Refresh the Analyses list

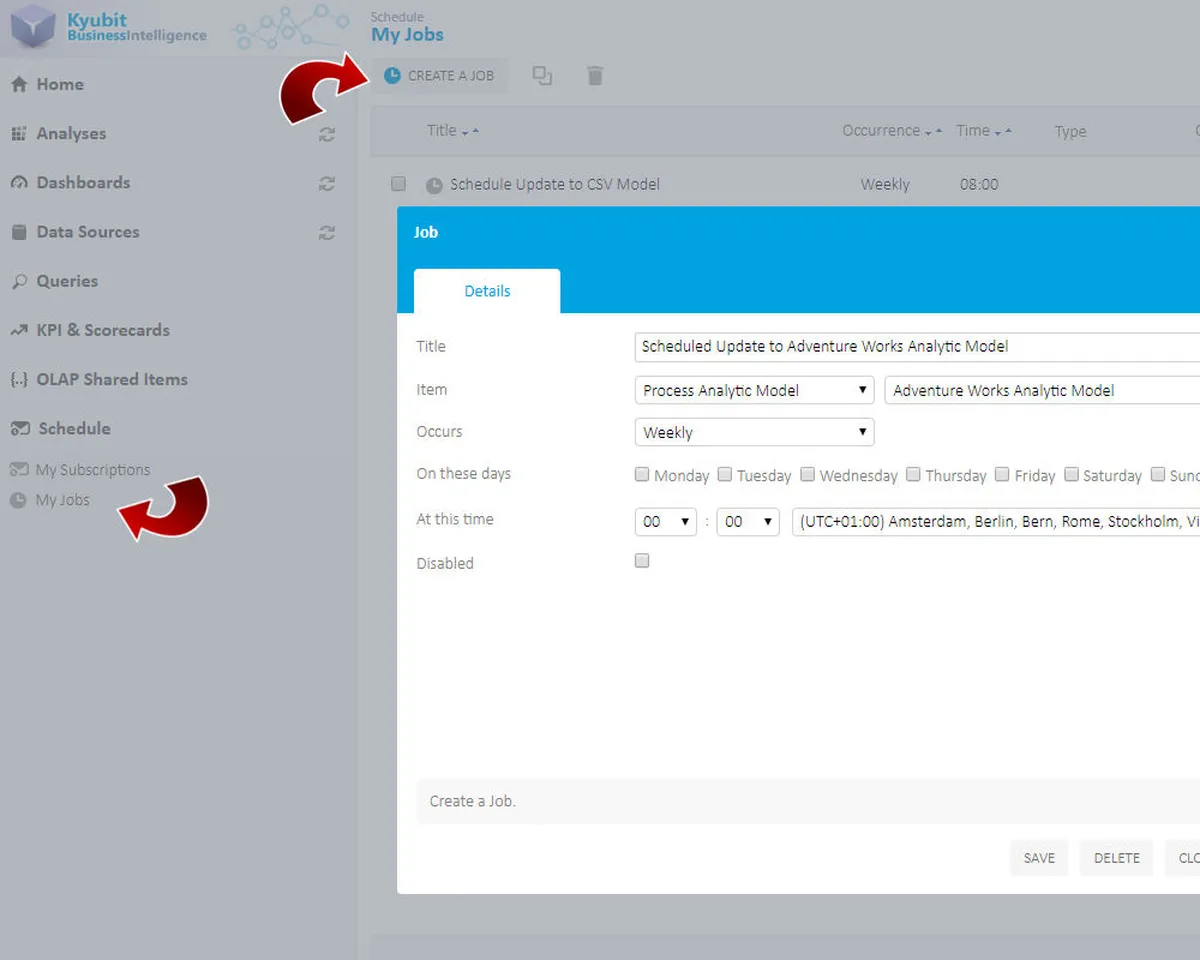[x=326, y=134]
